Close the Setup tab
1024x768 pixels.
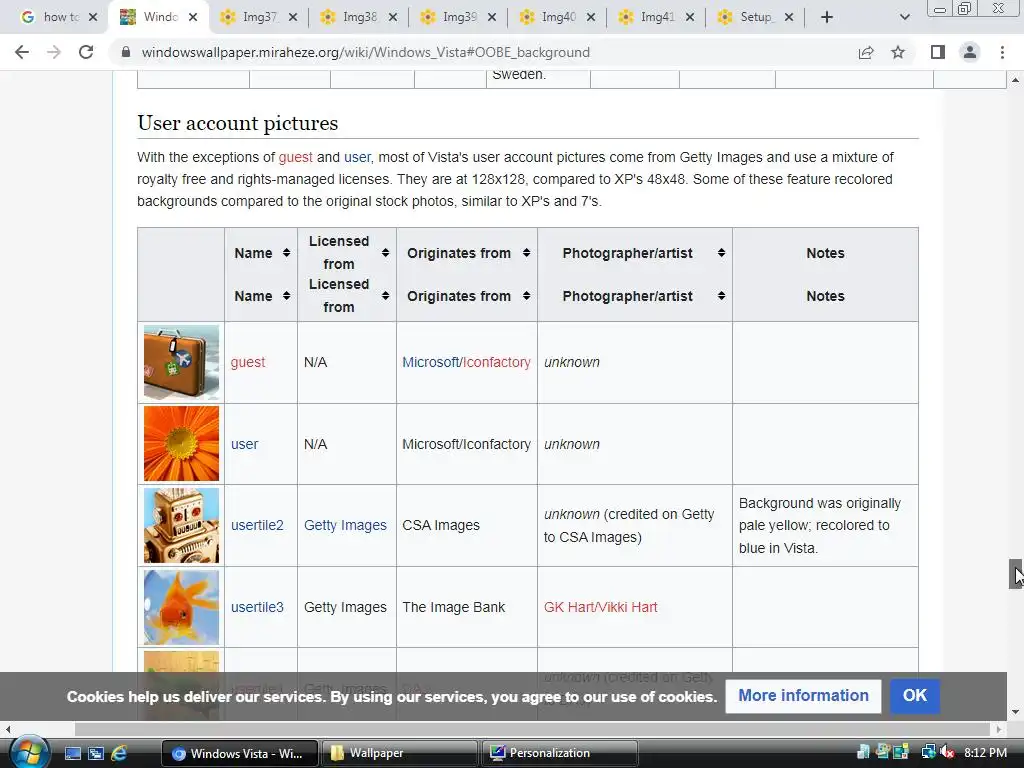tap(789, 18)
